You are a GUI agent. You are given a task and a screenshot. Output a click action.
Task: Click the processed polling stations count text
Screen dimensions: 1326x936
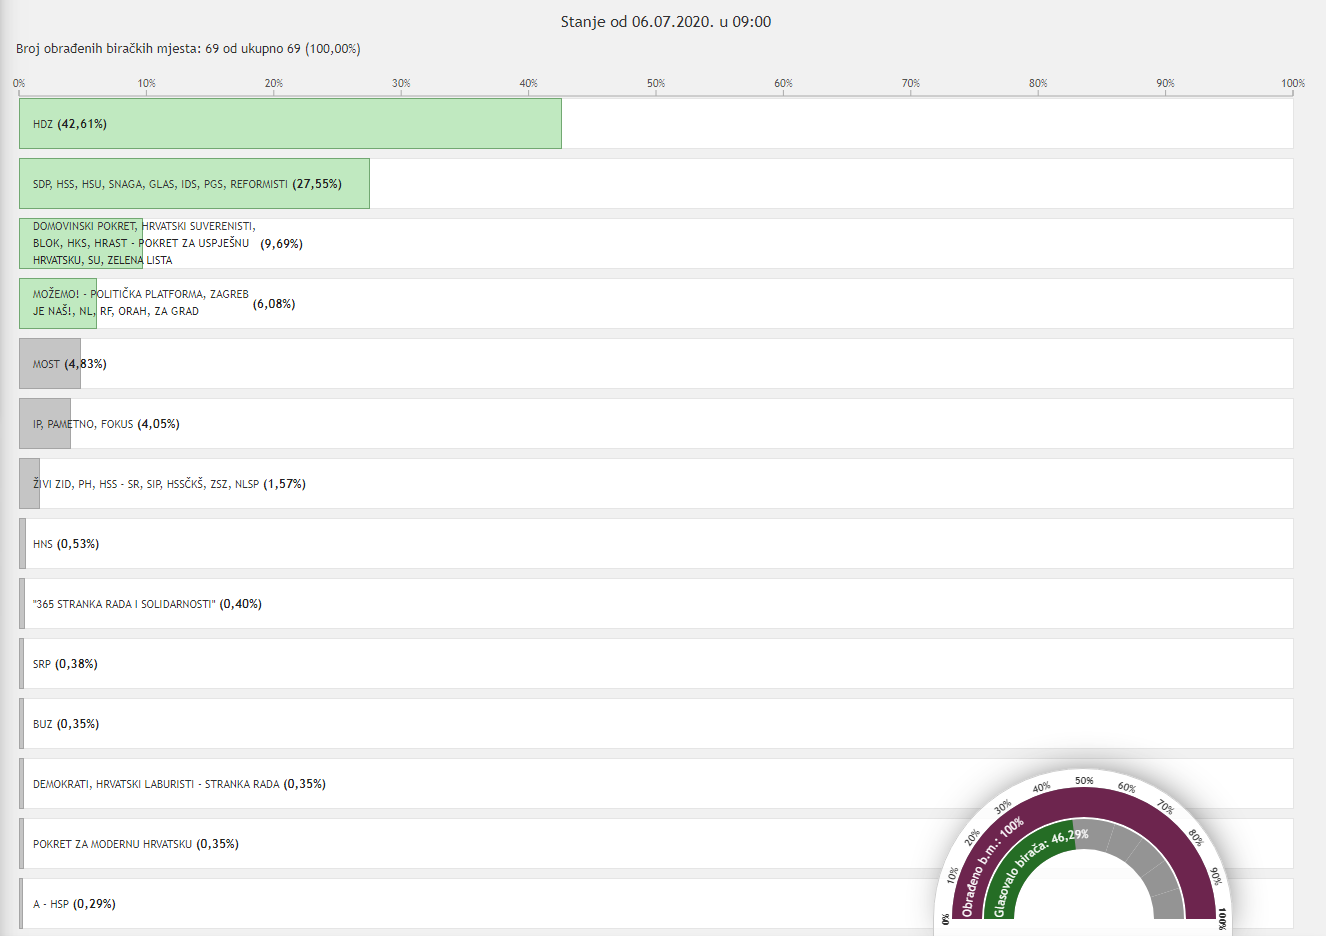click(188, 49)
